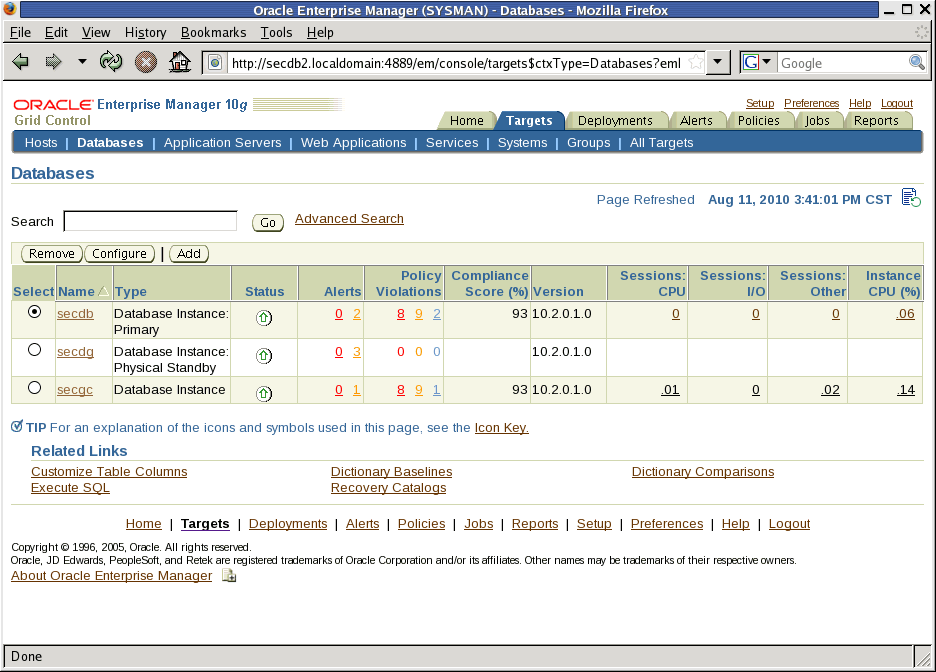Image resolution: width=936 pixels, height=672 pixels.
Task: Click the Remove button
Action: [52, 254]
